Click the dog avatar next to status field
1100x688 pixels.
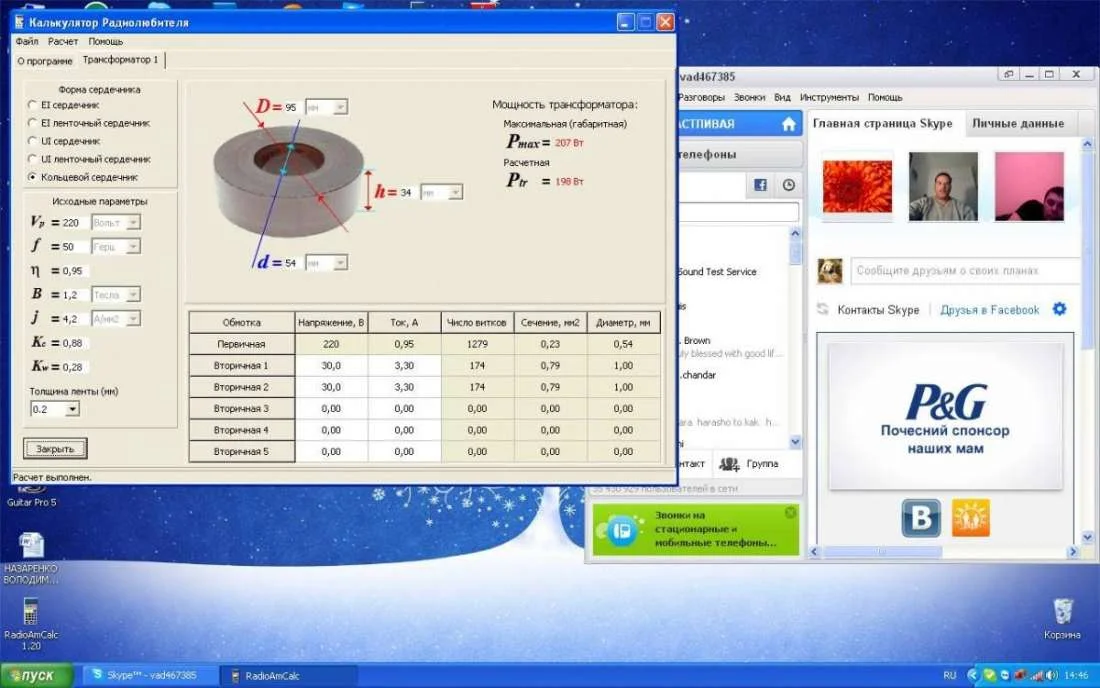point(830,271)
